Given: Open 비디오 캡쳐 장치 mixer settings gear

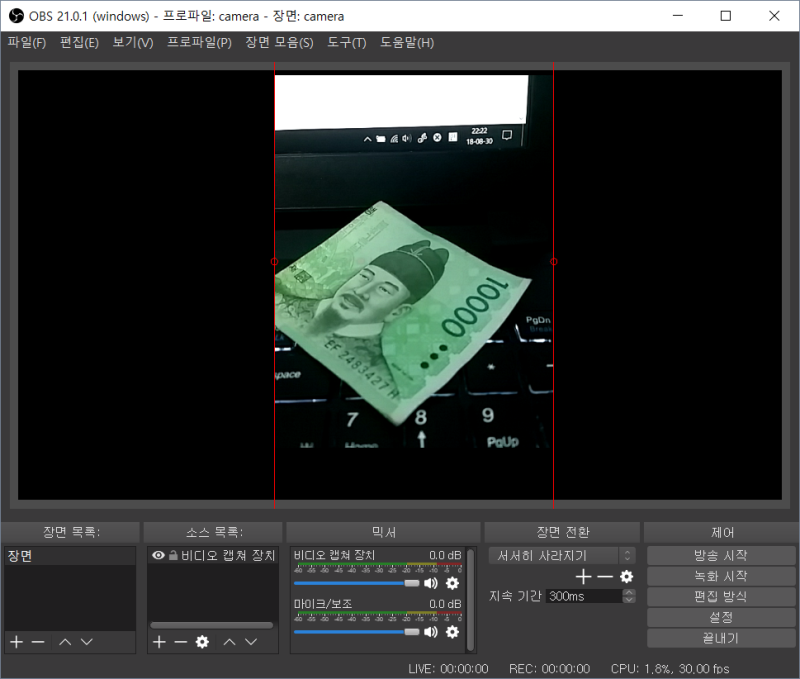Looking at the screenshot, I should click(452, 583).
